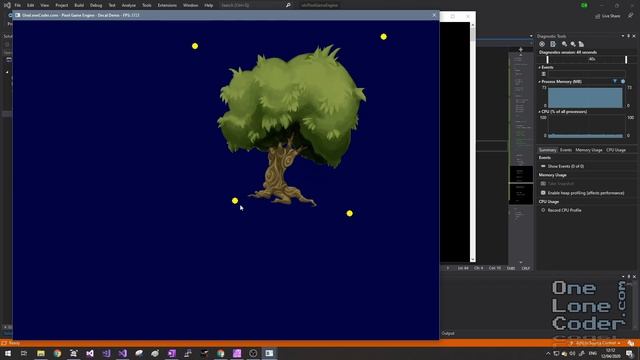
Task: Open the editor tab list dropdown arrow
Action: [531, 36]
